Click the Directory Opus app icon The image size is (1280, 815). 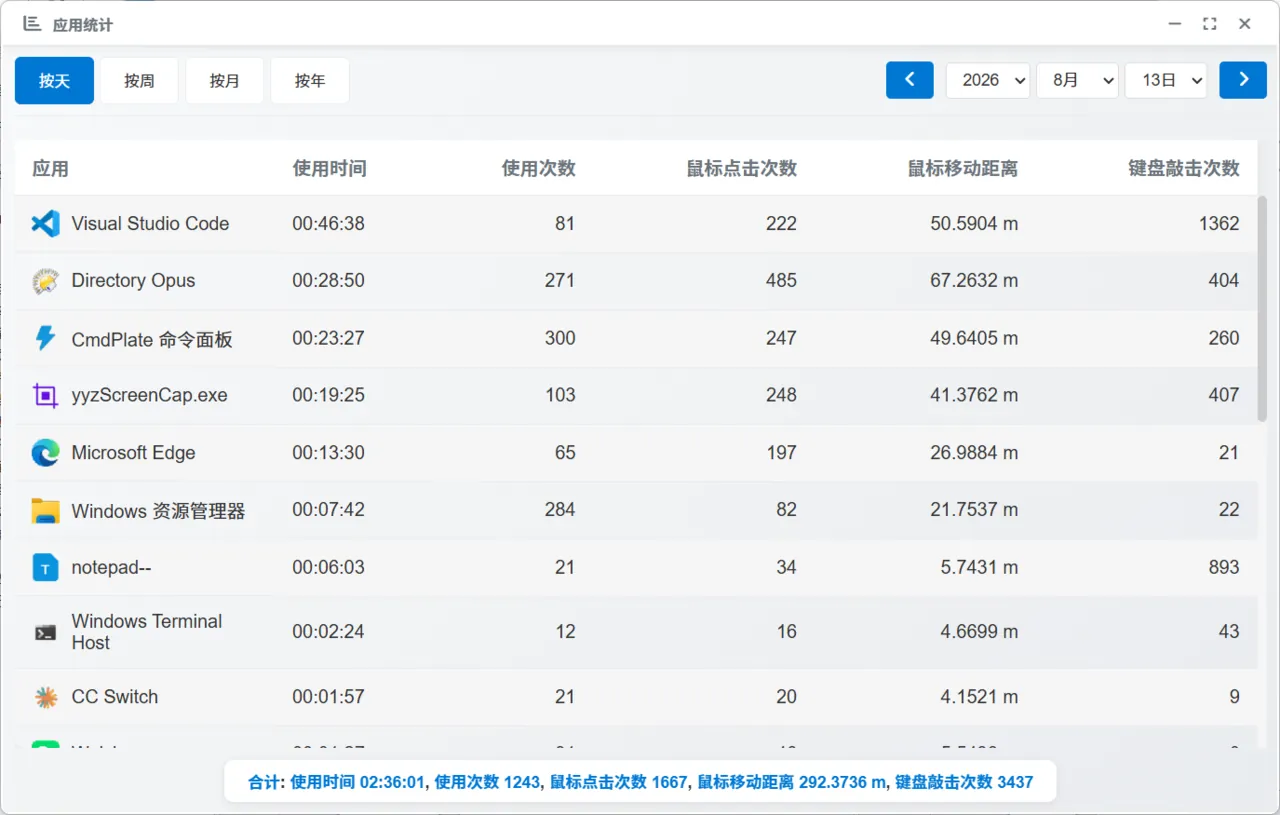pos(46,281)
